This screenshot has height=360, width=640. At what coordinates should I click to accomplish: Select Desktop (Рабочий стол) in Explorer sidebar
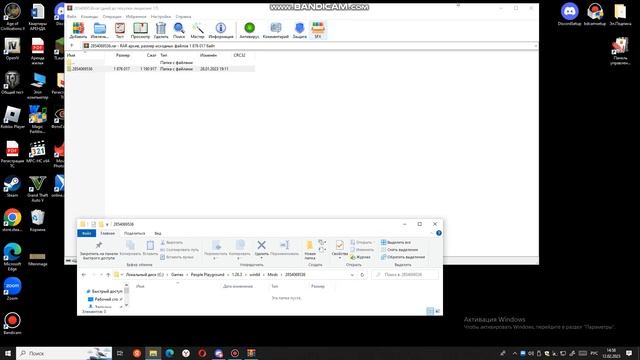click(x=105, y=299)
